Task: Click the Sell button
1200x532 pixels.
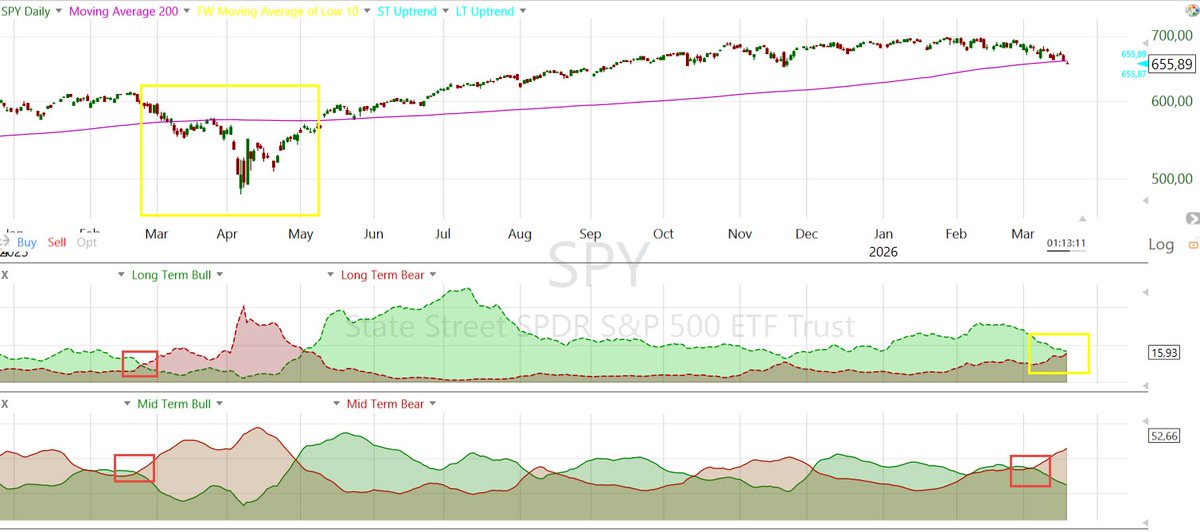Action: click(57, 243)
